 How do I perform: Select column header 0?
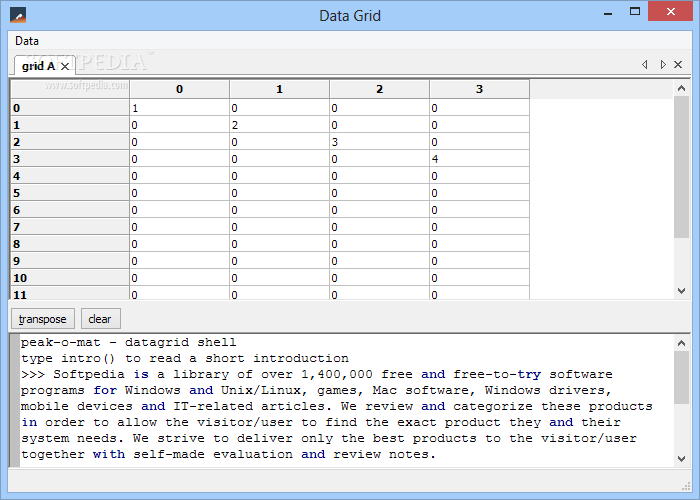click(x=179, y=89)
